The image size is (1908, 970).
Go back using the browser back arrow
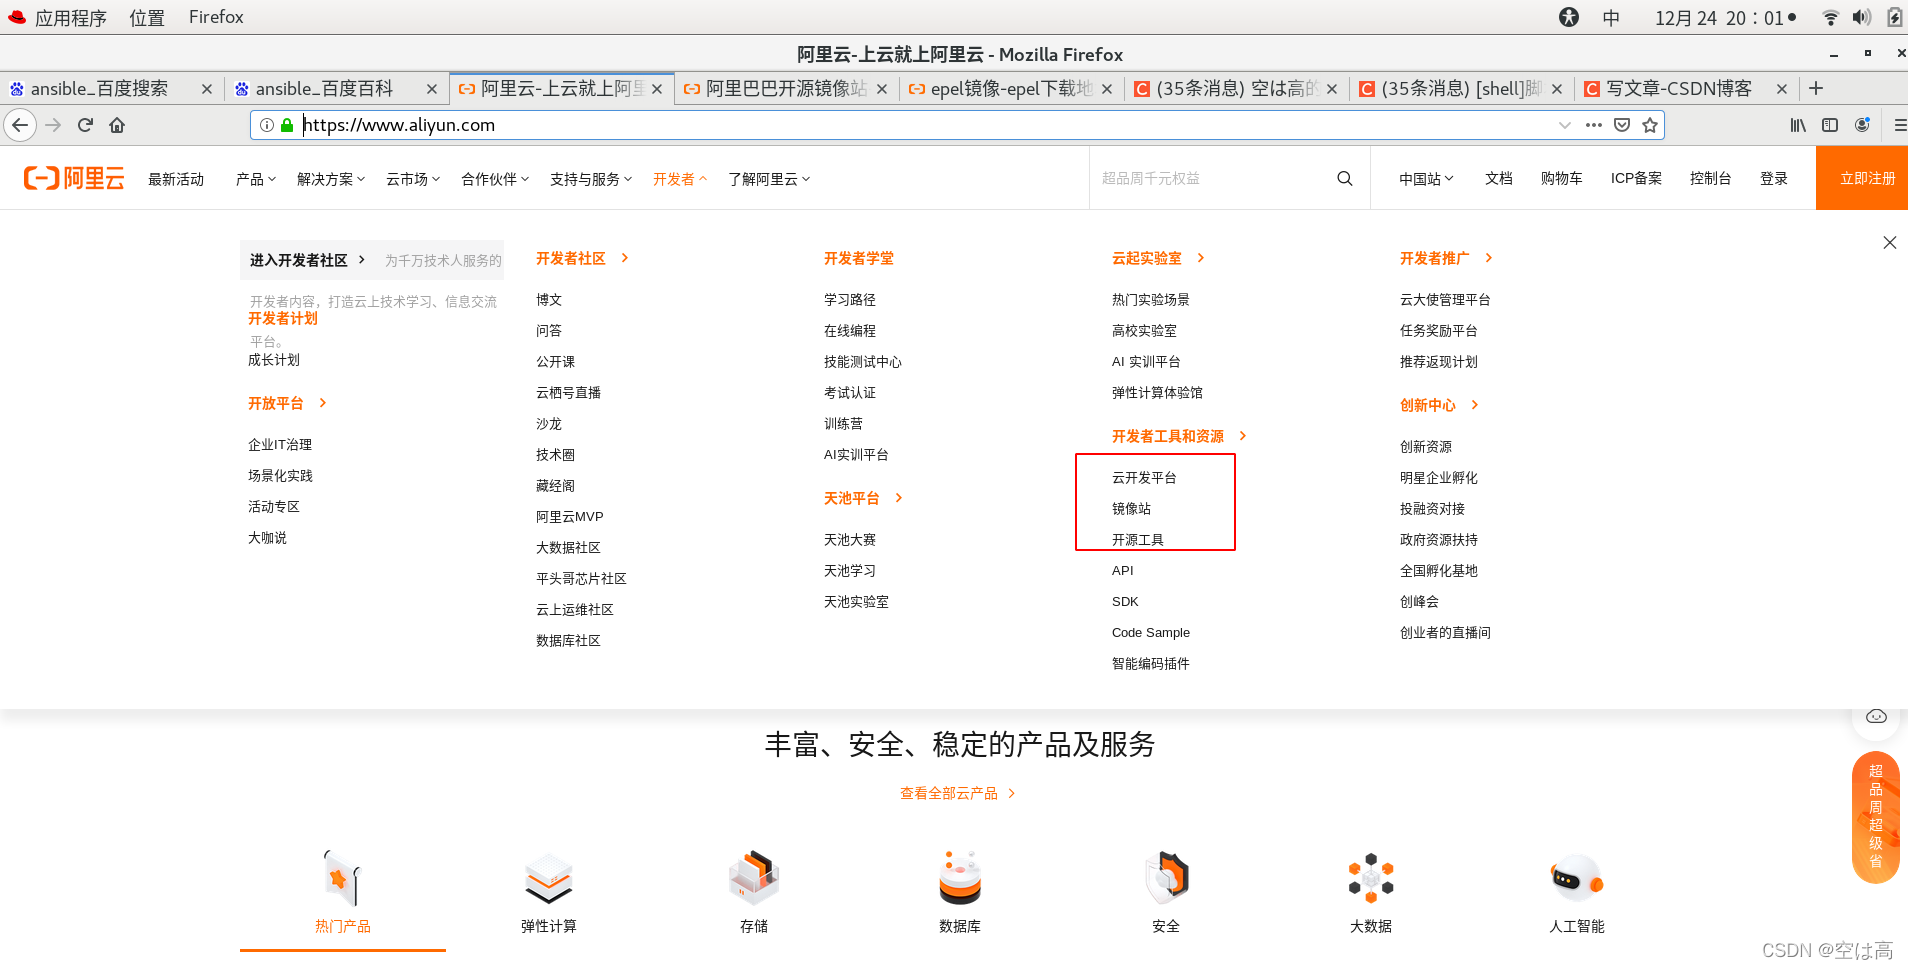(x=20, y=125)
